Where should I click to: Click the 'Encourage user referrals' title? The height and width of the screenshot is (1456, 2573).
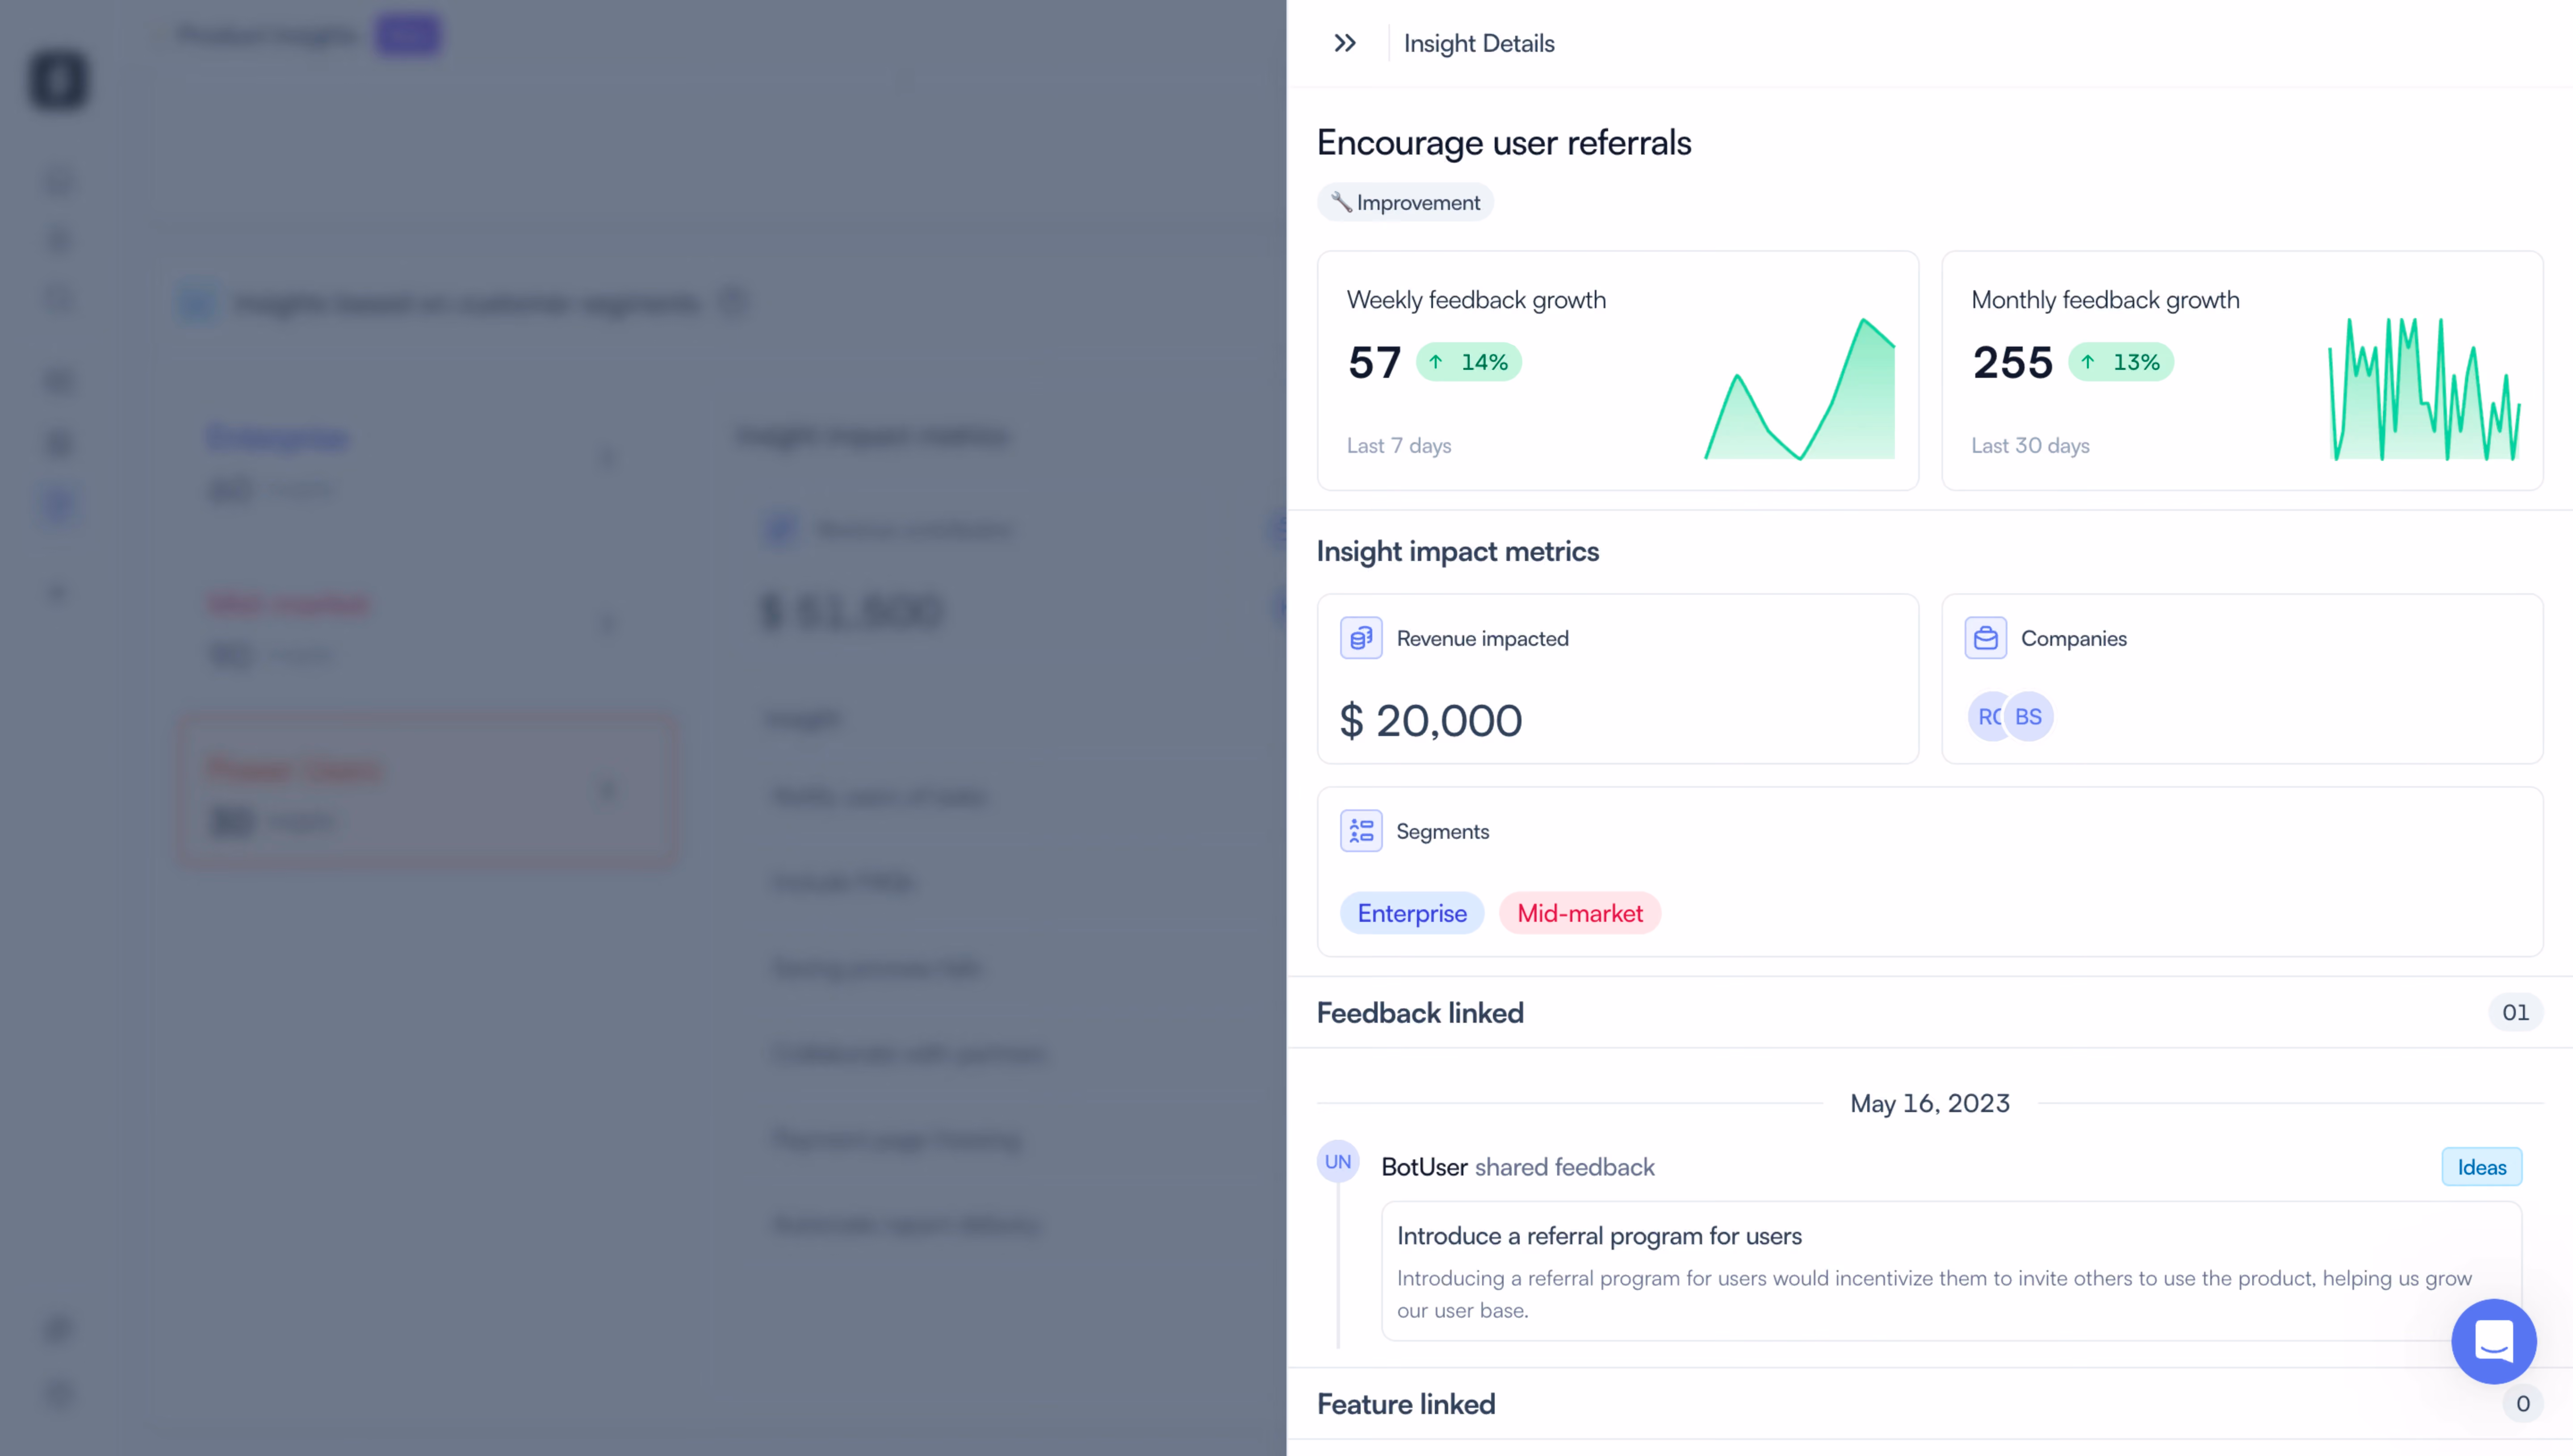point(1504,142)
